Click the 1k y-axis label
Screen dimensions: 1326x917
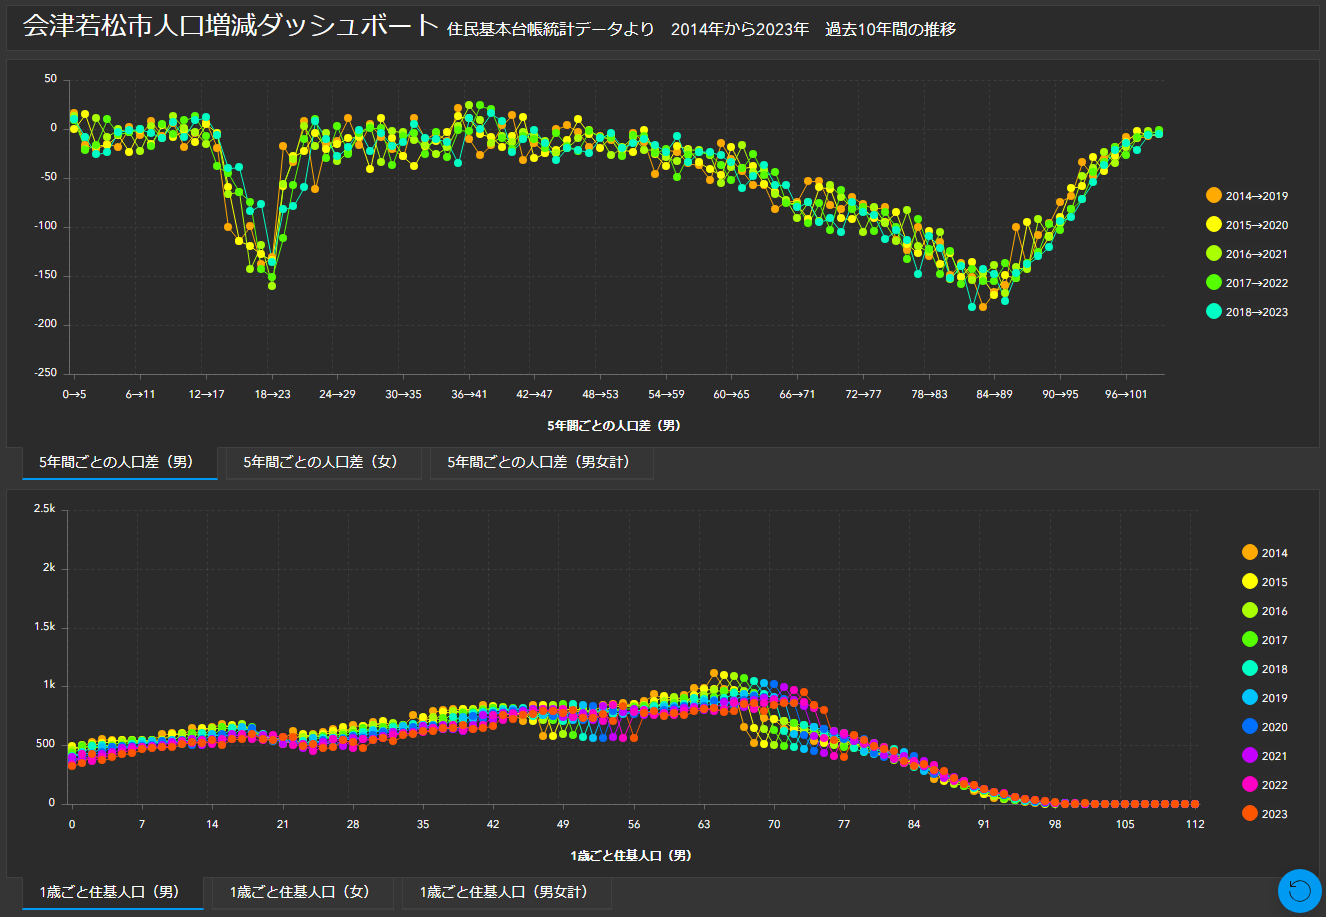[49, 686]
